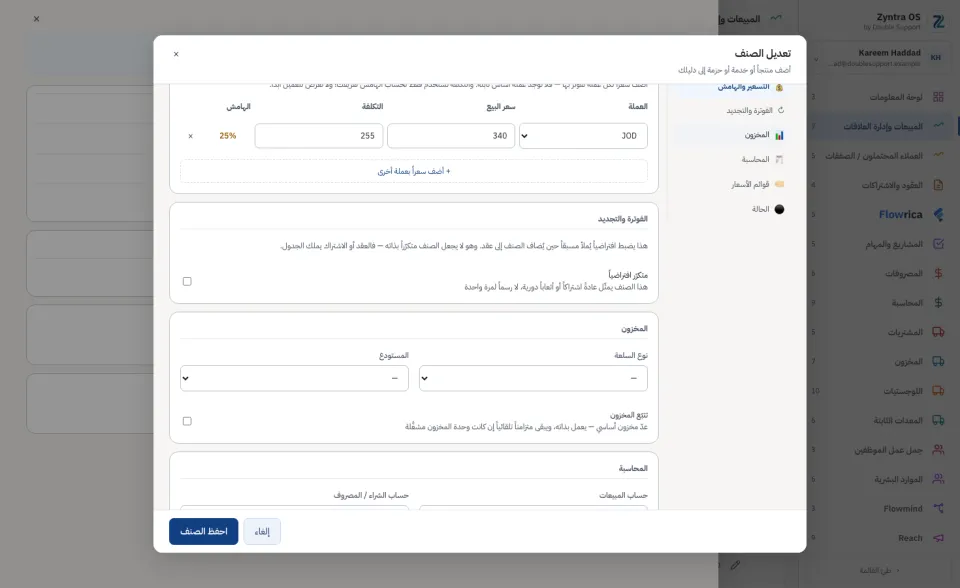Click the accounting ledger icon in dialog nav
Viewport: 960px width, 588px height.
tap(779, 159)
